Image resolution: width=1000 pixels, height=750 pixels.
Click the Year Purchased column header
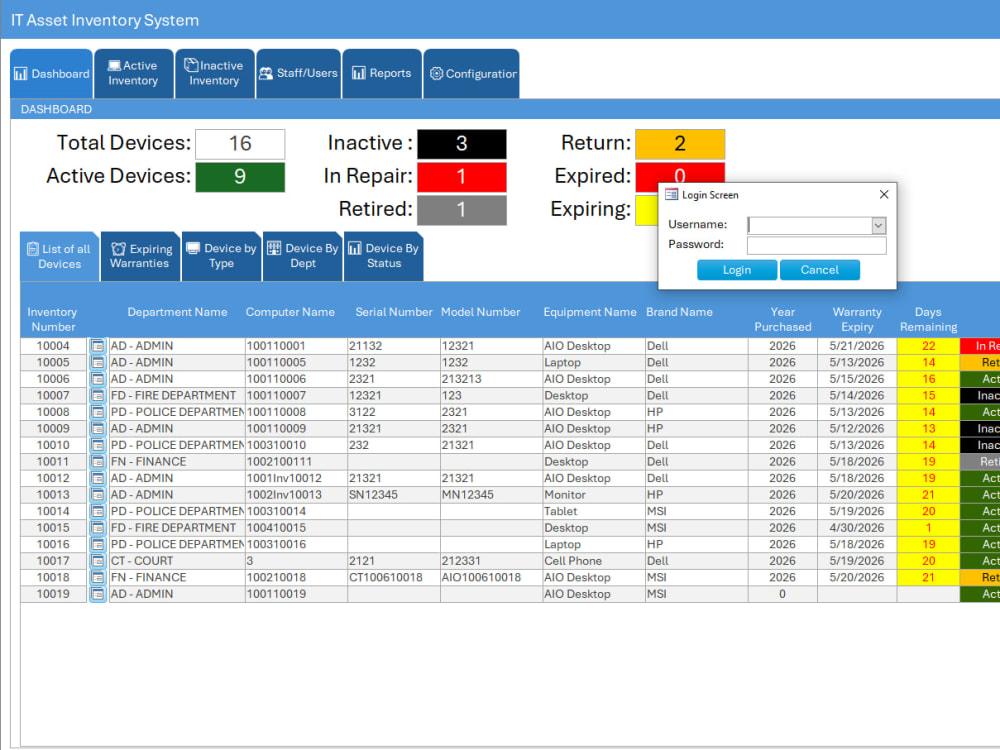coord(783,320)
